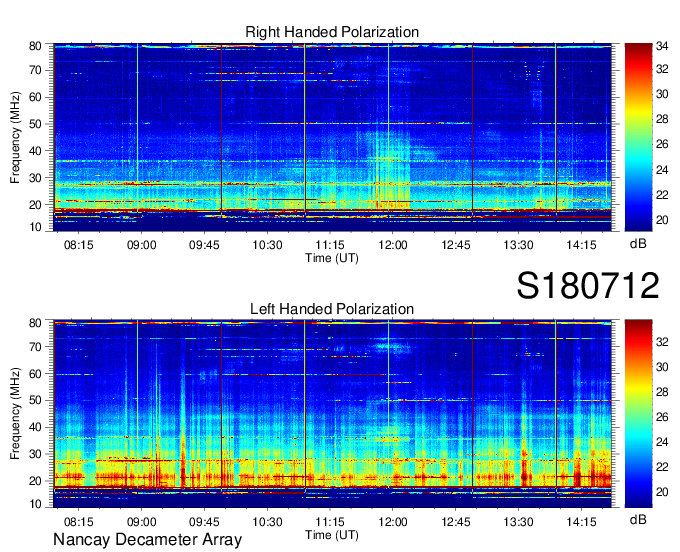This screenshot has height=552, width=680.
Task: Click the 26 dB value on Right Handed colorbar
Action: (662, 144)
